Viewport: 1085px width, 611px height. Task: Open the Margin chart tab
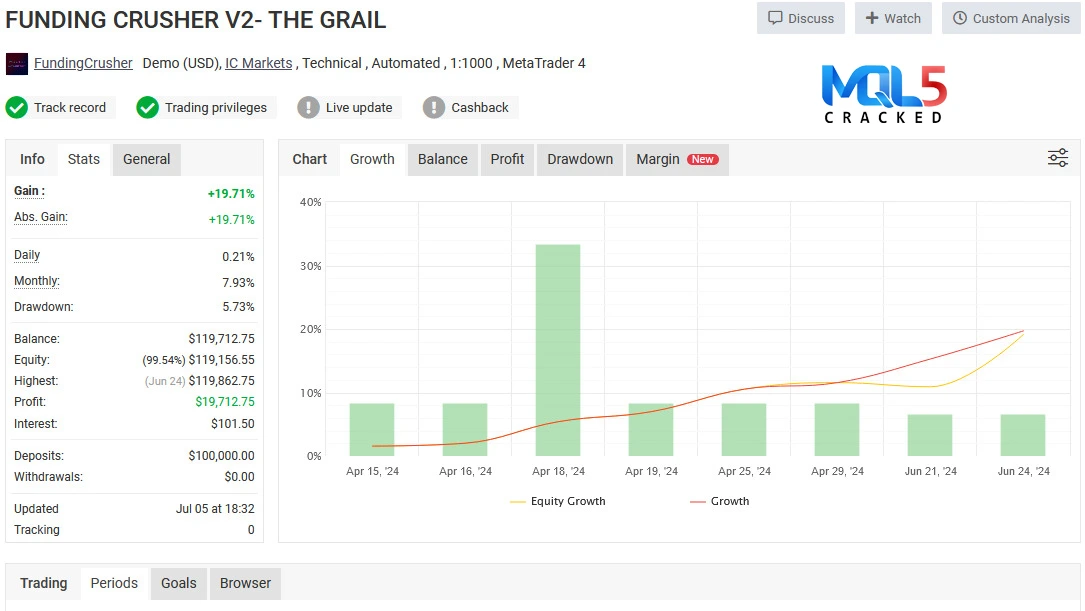click(677, 159)
